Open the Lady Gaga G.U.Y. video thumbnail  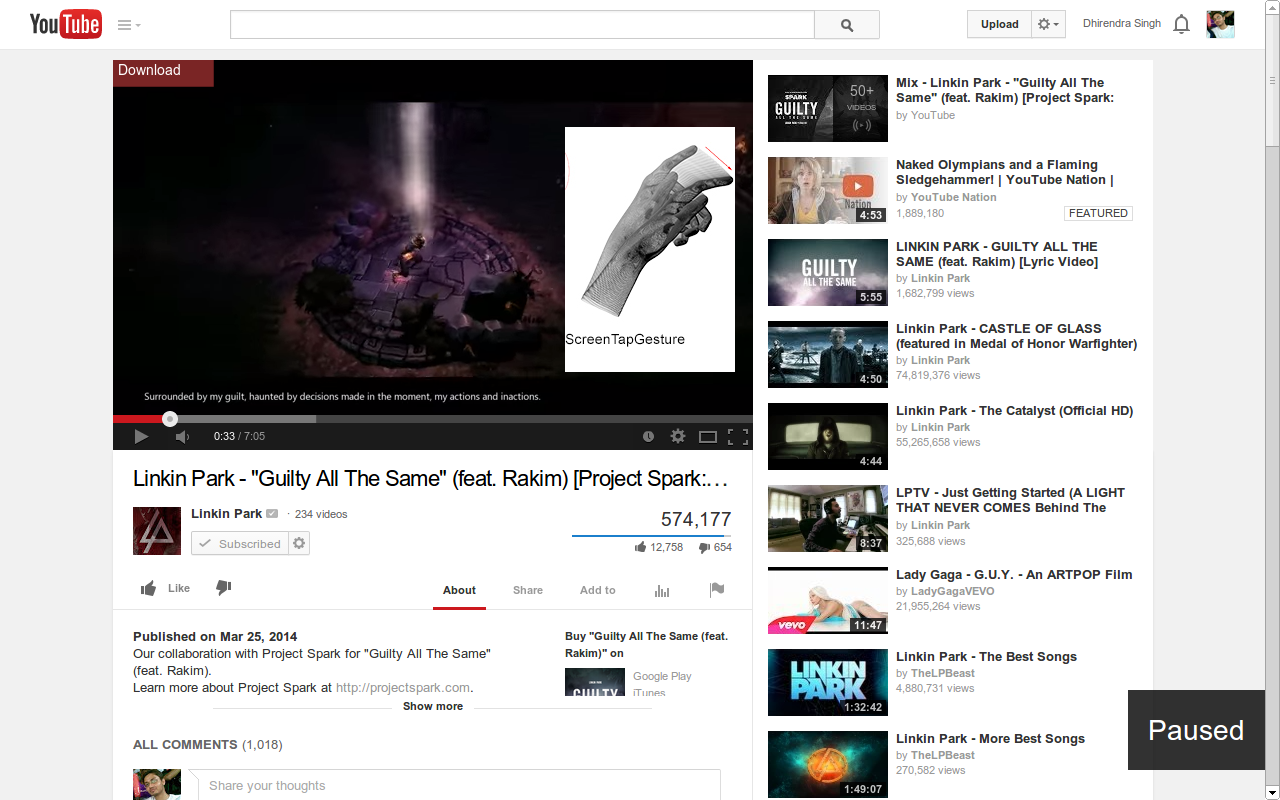[x=828, y=600]
